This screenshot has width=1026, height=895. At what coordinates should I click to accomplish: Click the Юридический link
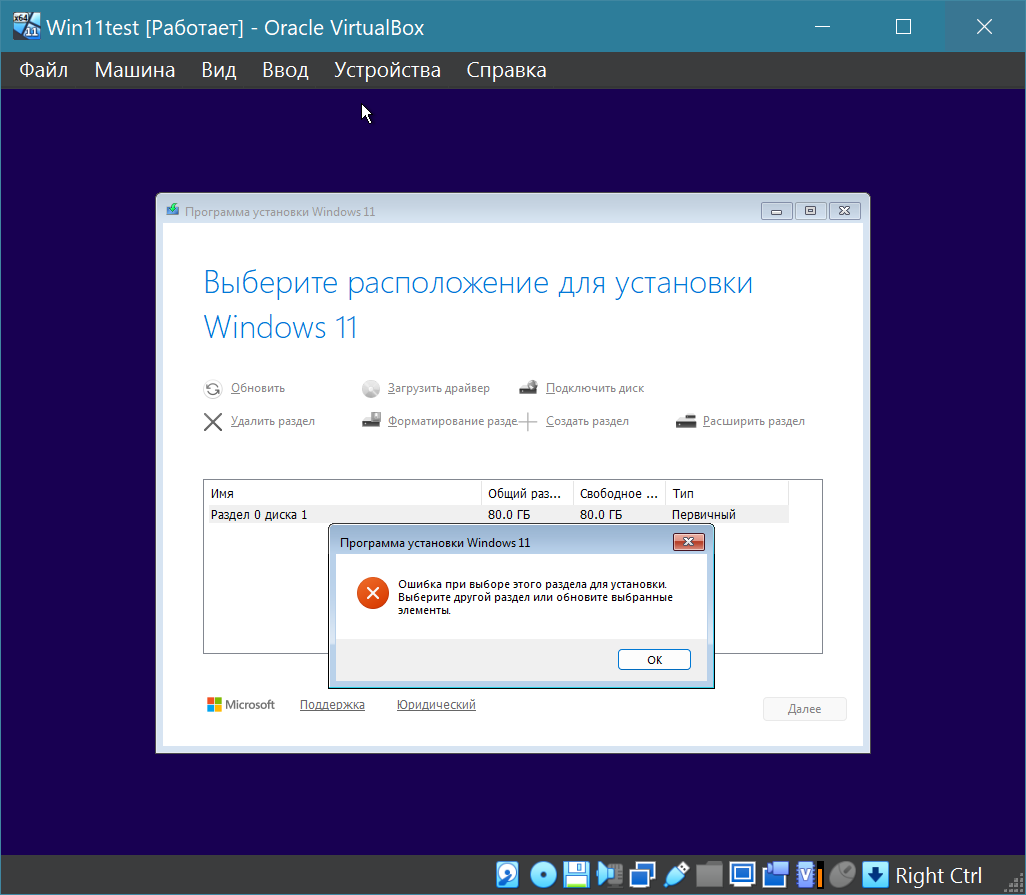coord(436,705)
